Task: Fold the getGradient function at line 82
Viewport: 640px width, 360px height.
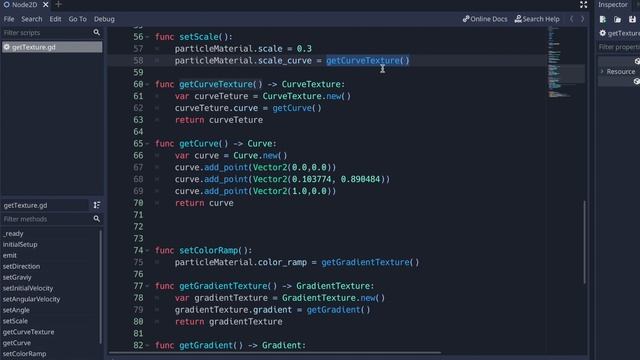Action: 147,346
